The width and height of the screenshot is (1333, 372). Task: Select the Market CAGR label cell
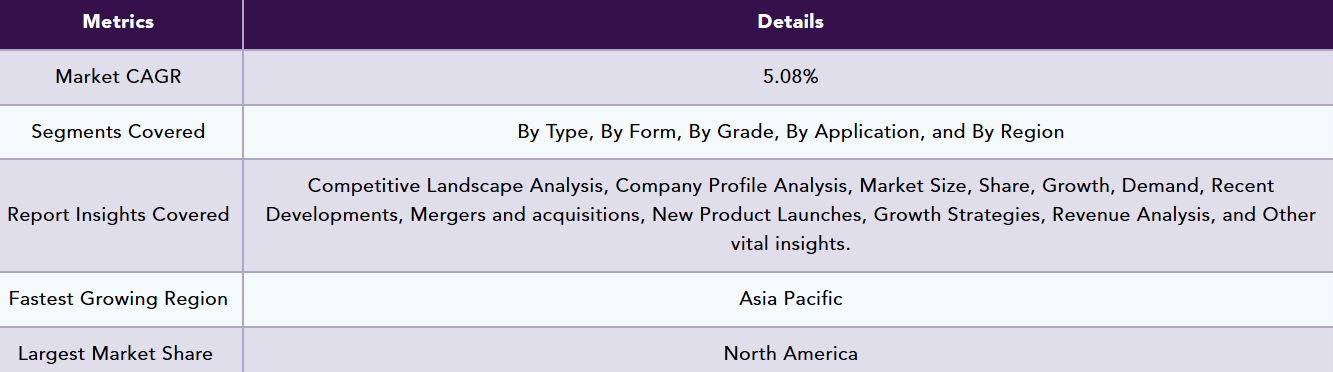tap(120, 77)
